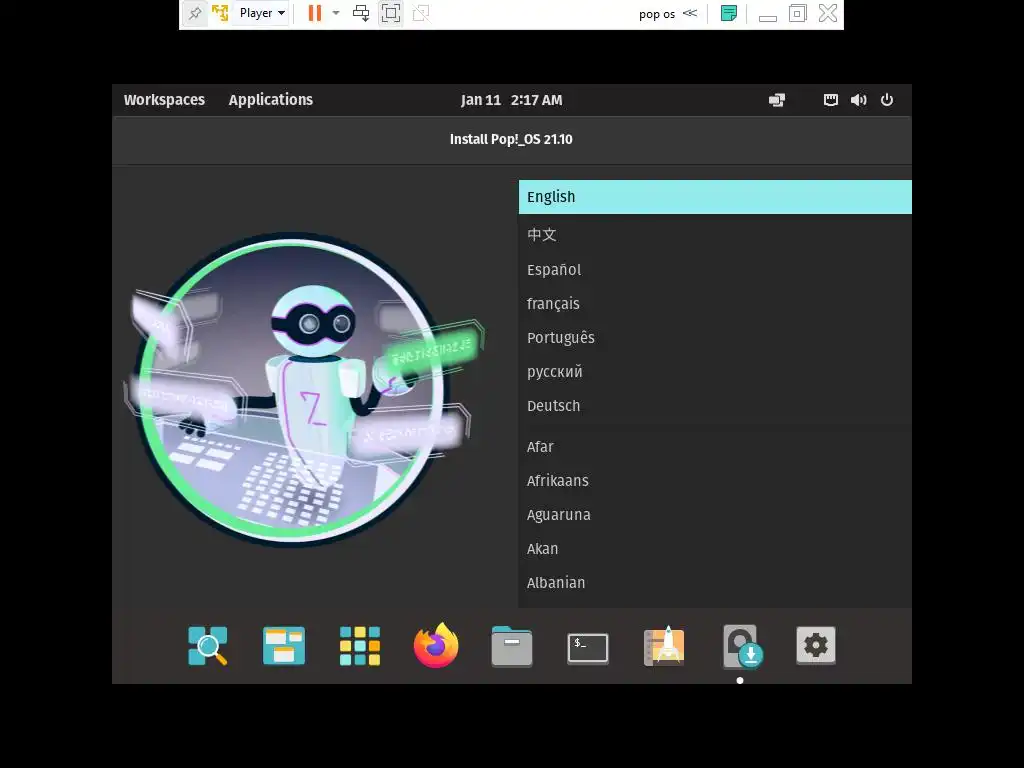
Task: Open the Workspaces view dock icon
Action: tap(283, 646)
